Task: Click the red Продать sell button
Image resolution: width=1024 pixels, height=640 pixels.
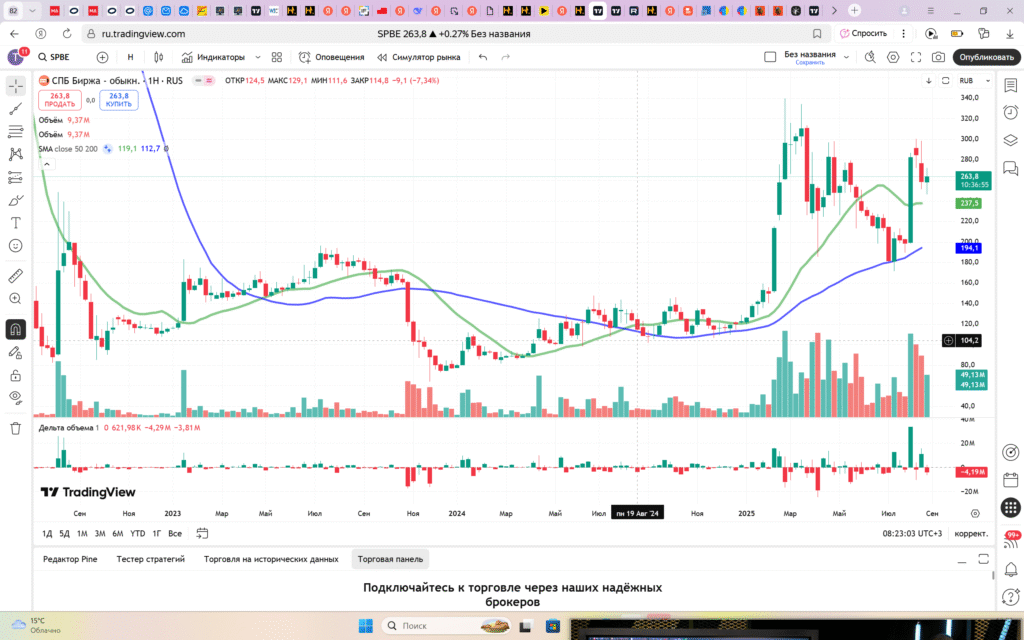Action: coord(59,100)
